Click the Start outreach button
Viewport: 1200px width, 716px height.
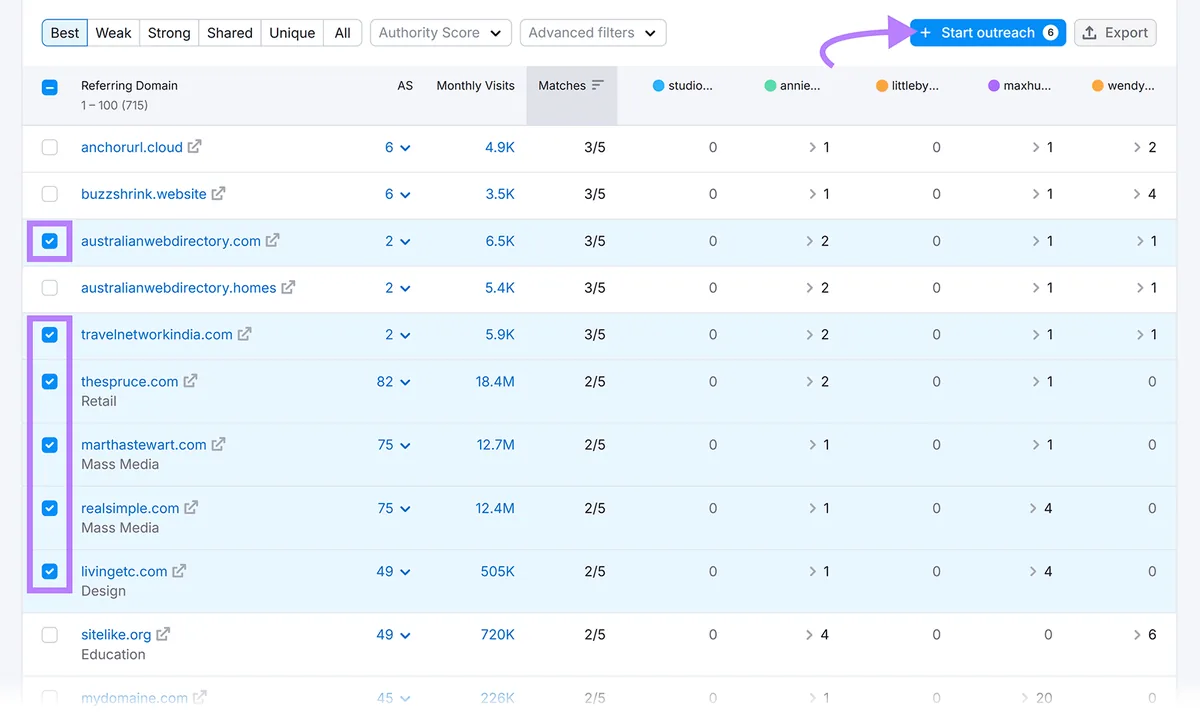(988, 33)
